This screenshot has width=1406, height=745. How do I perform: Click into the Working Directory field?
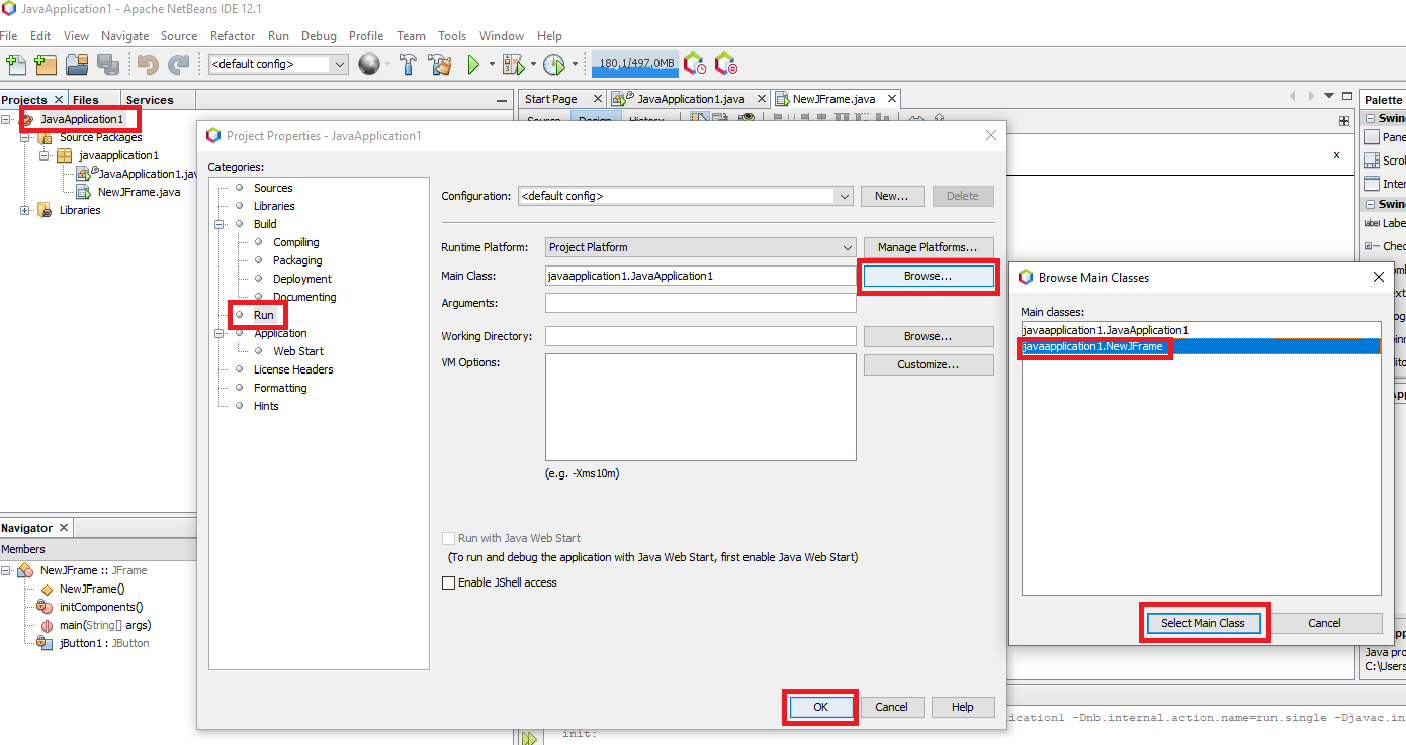point(700,336)
